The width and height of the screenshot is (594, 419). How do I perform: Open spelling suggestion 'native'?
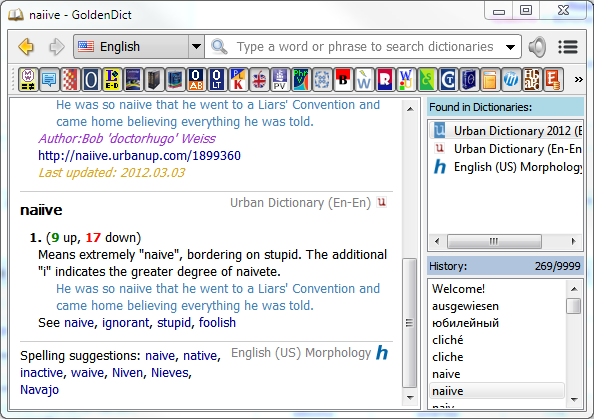[200, 356]
